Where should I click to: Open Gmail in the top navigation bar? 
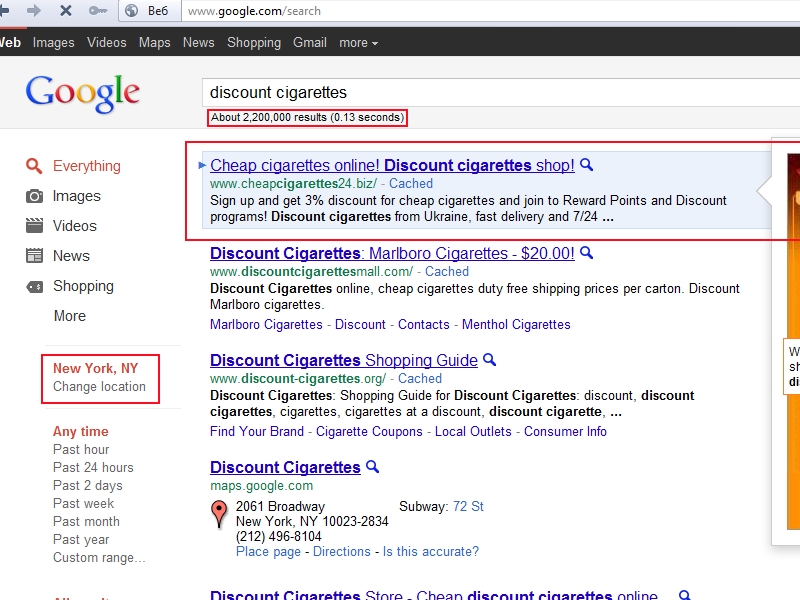click(x=310, y=42)
